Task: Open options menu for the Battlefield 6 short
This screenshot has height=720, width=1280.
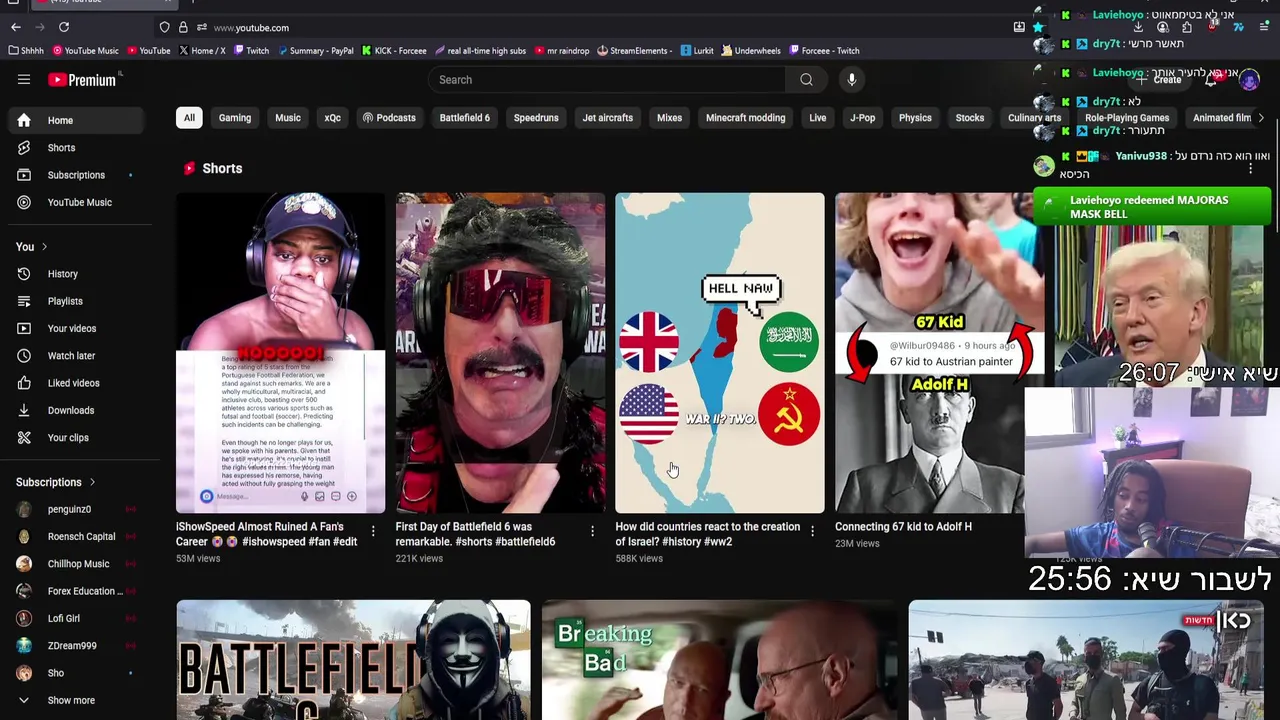Action: pos(592,531)
